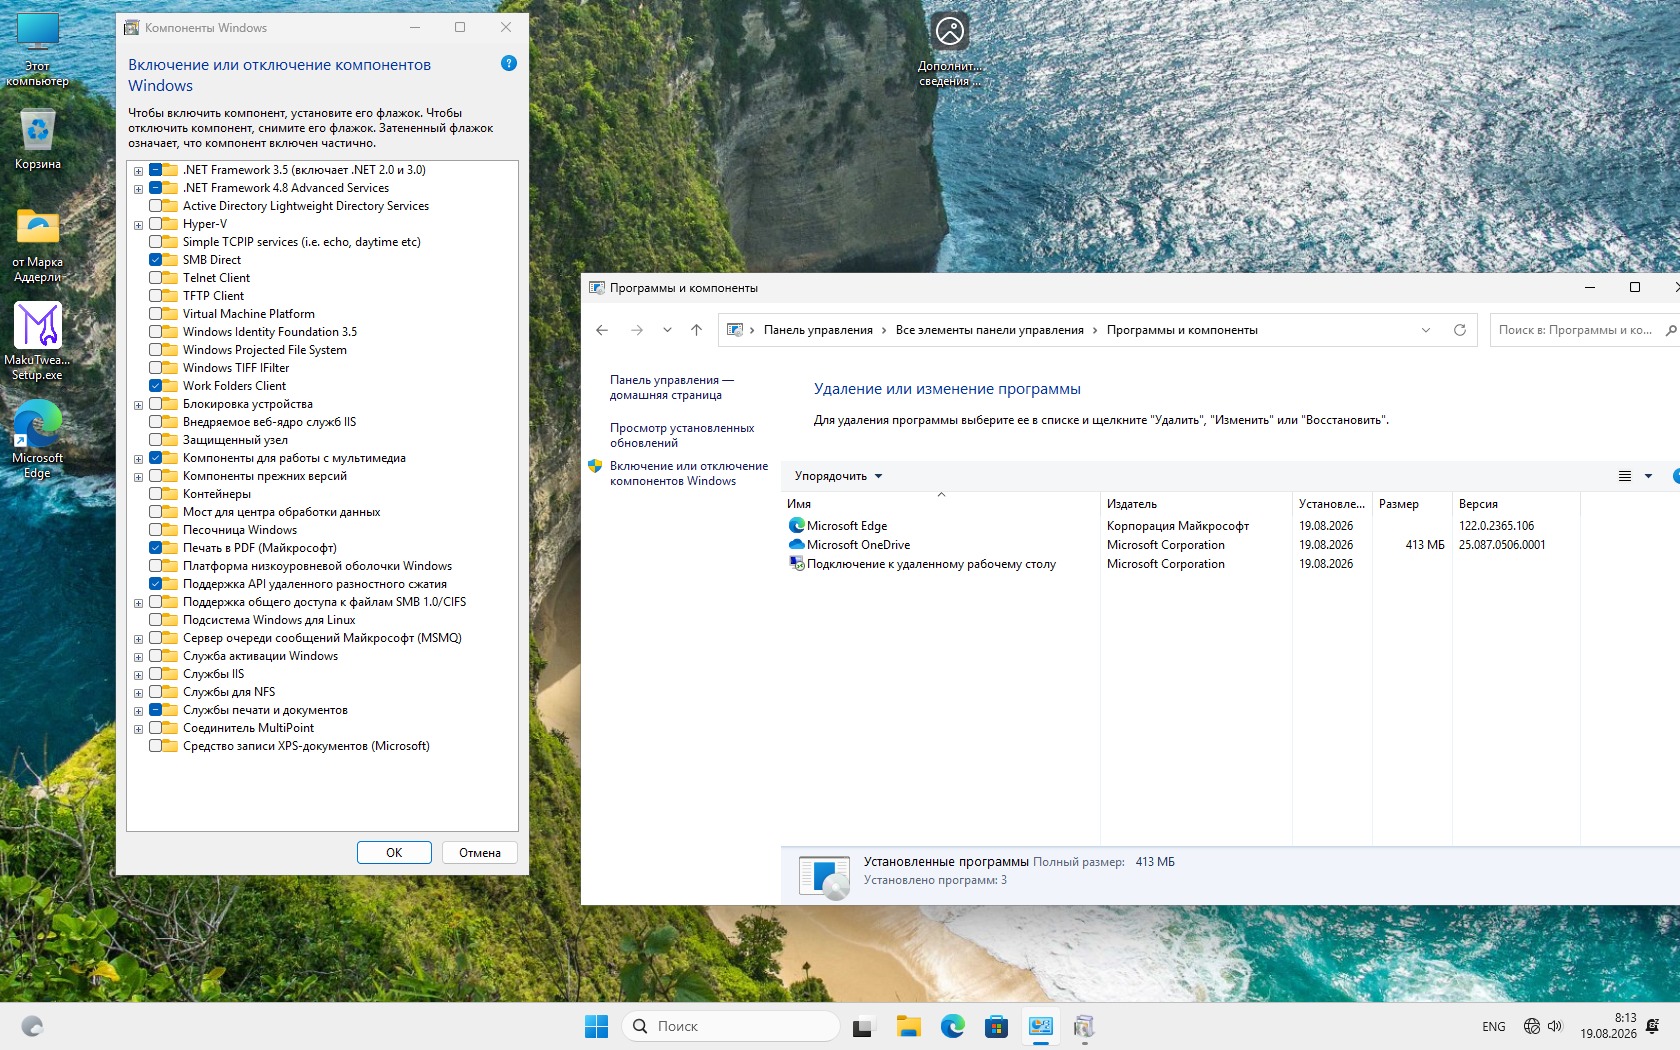Expand 'Компоненты для работы с мультимедиа' node
The image size is (1680, 1050).
tap(138, 459)
